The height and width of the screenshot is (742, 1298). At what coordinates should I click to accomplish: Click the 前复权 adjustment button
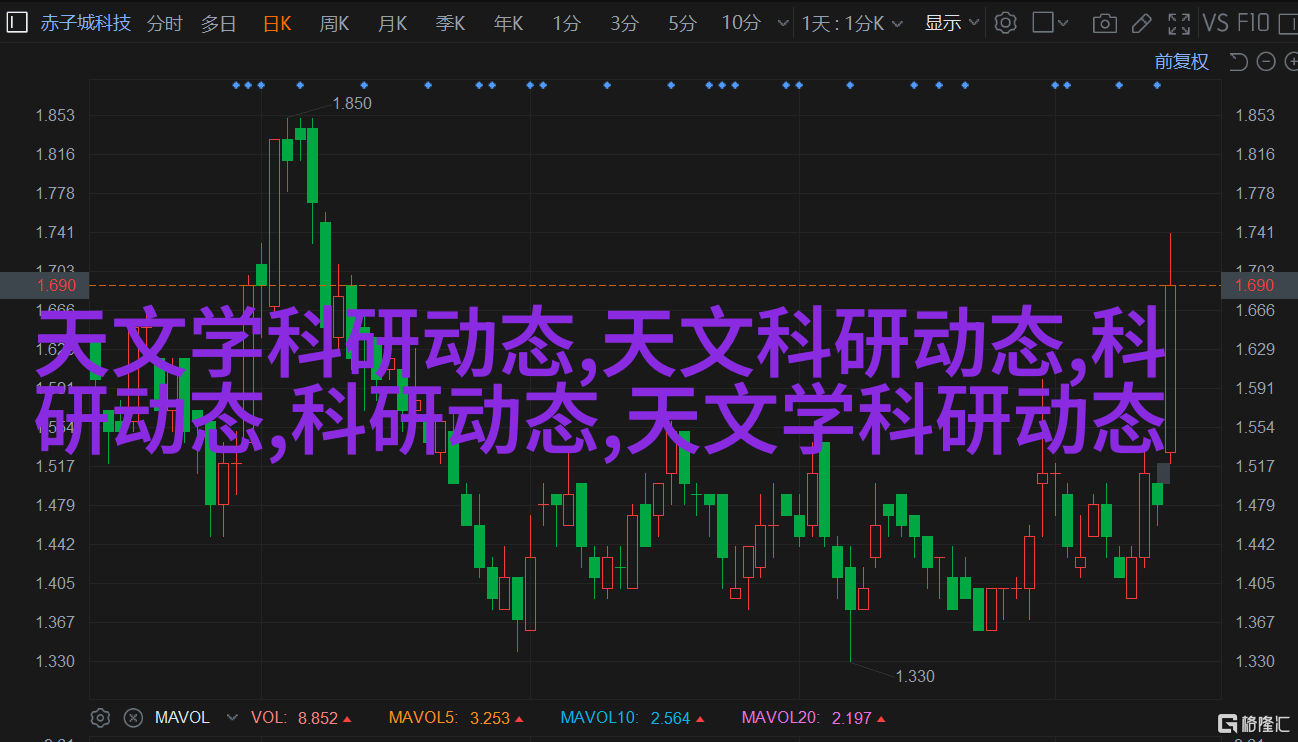click(1181, 62)
